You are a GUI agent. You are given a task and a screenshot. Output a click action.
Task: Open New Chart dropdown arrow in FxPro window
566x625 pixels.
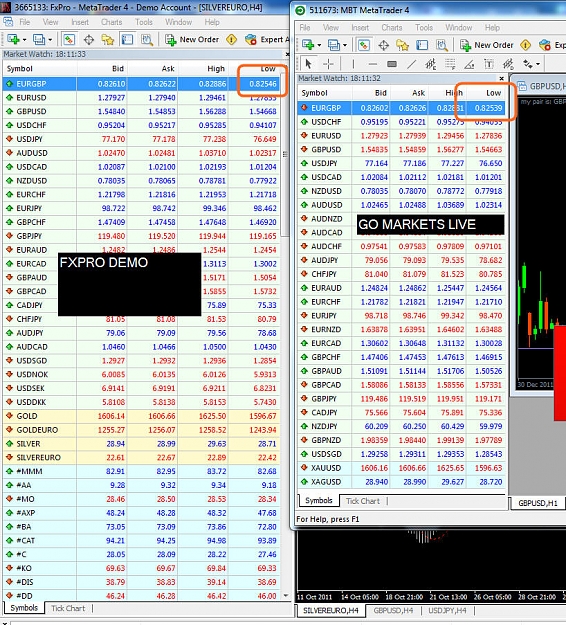(24, 40)
